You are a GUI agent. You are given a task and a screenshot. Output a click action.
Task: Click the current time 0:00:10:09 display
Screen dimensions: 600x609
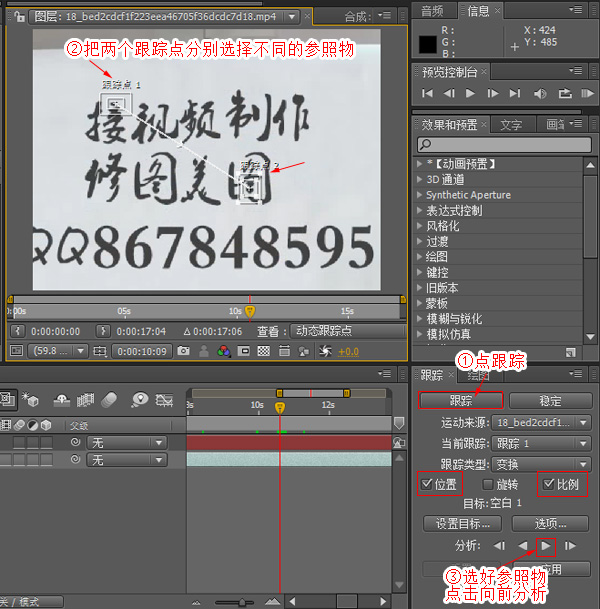coord(142,351)
